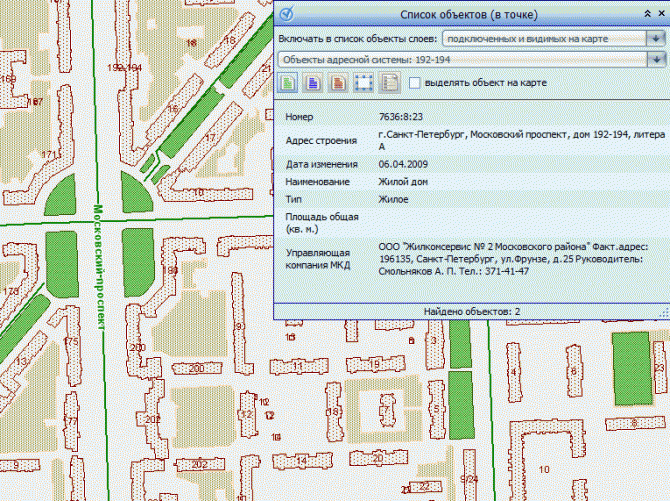670x501 pixels.
Task: Click the checkmark logo in panel title
Action: click(286, 15)
